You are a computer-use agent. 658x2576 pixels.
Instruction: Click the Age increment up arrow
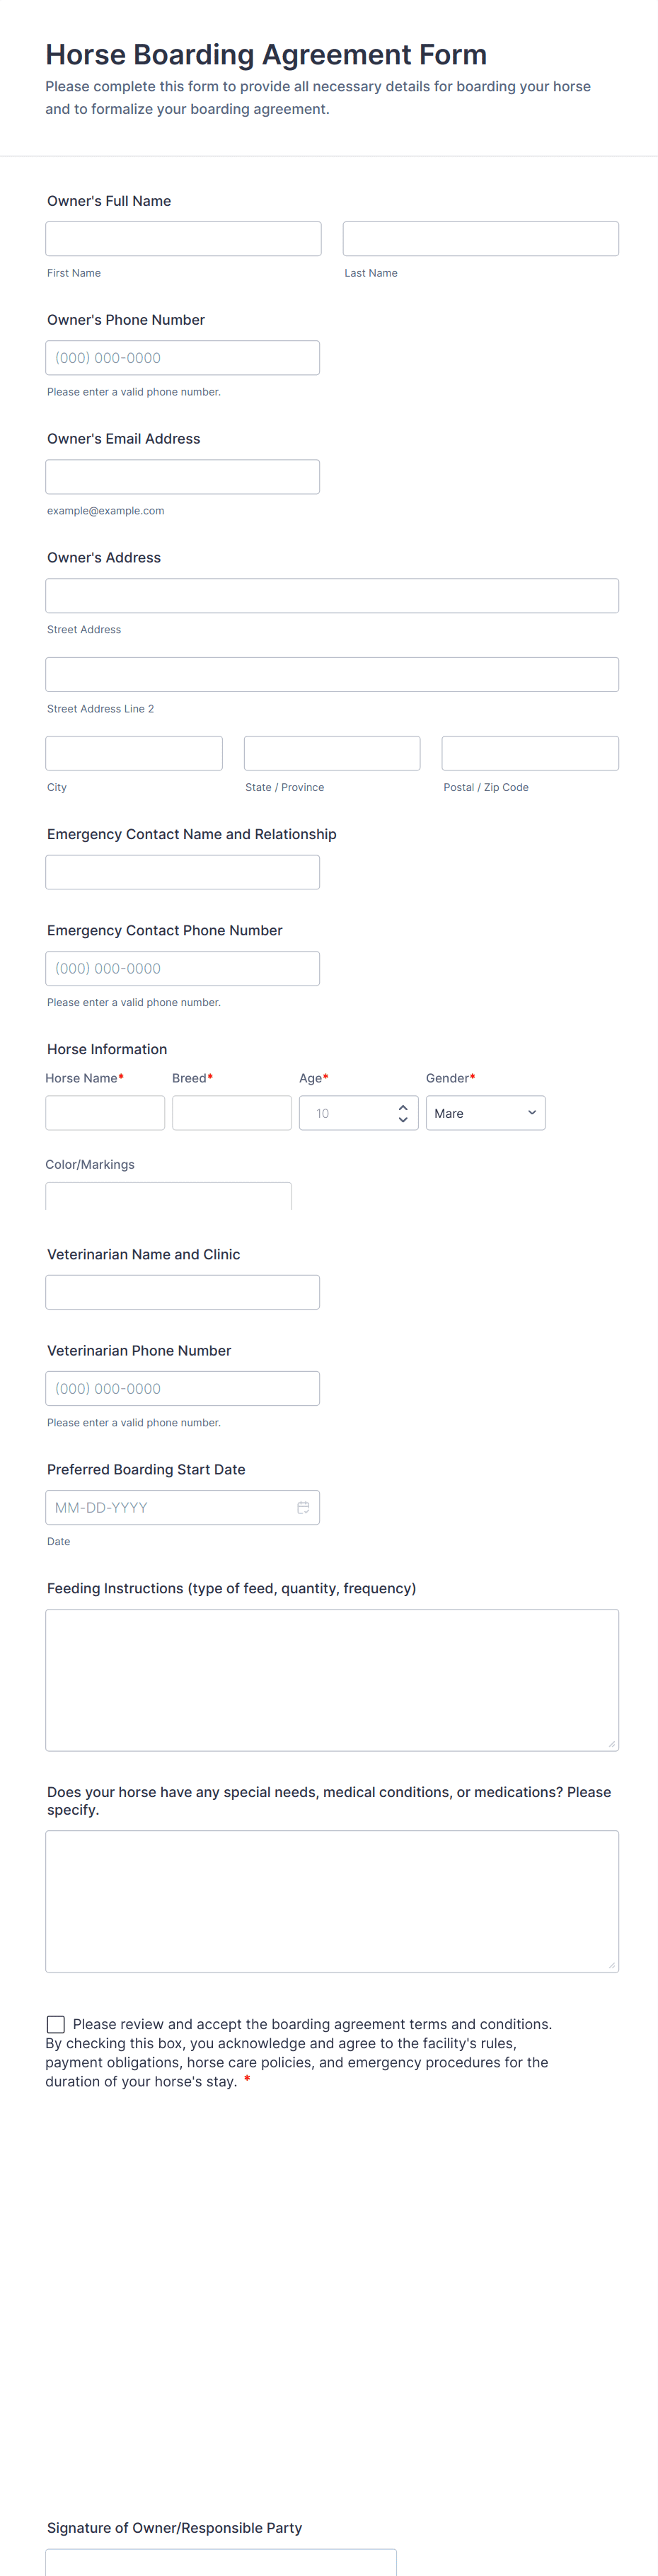pos(403,1107)
